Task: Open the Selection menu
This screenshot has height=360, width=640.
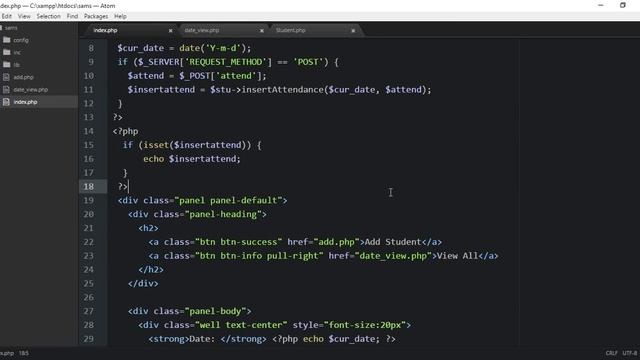Action: (x=49, y=16)
